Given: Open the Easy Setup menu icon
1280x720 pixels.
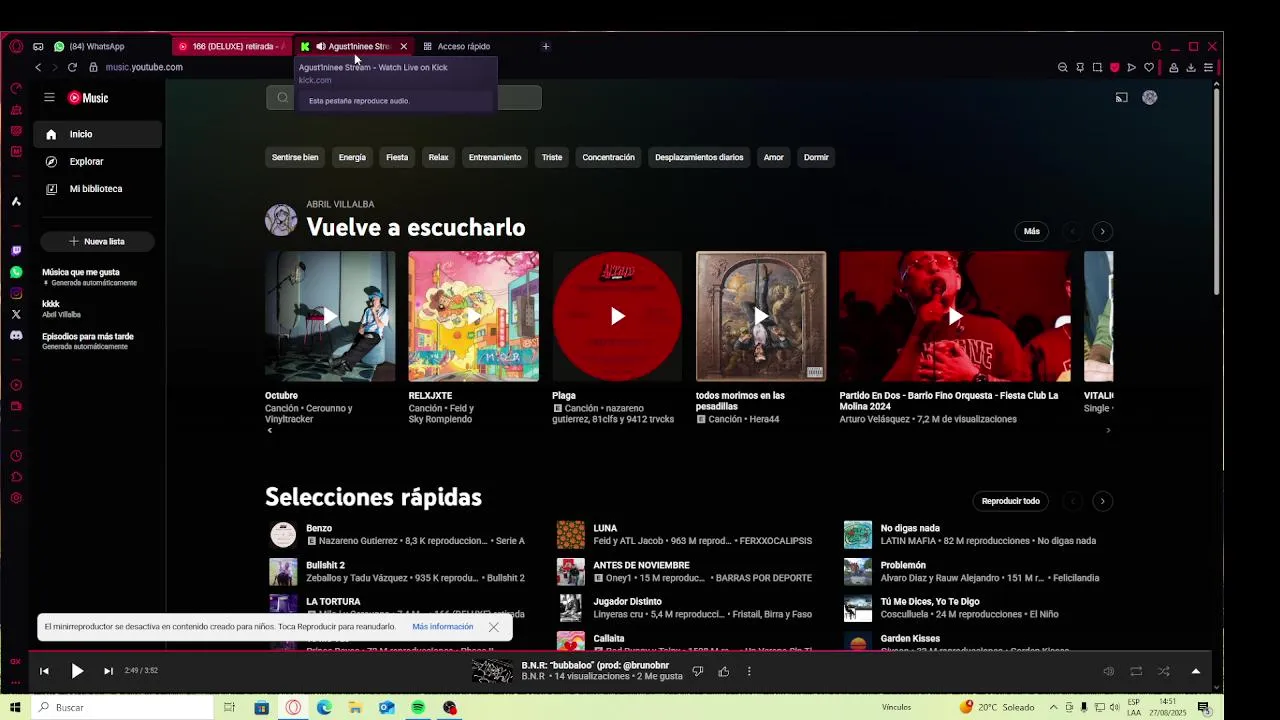Looking at the screenshot, I should coord(1208,67).
